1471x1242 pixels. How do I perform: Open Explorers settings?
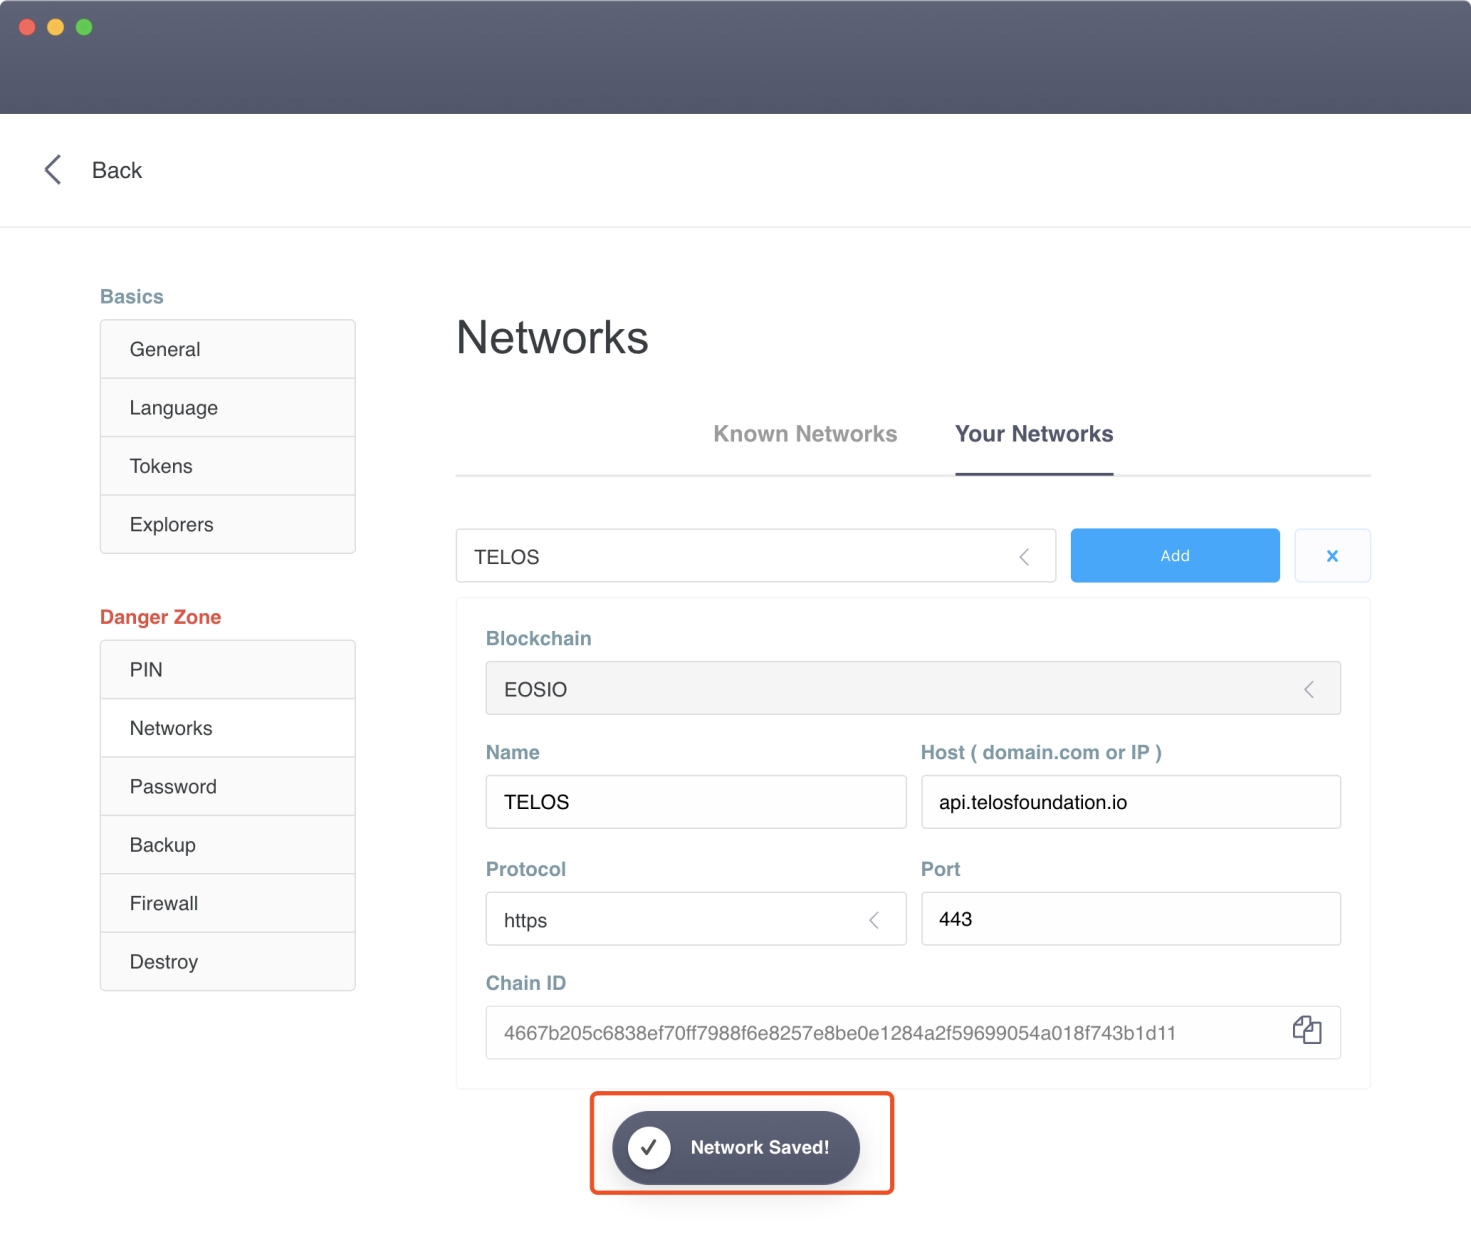pos(228,524)
